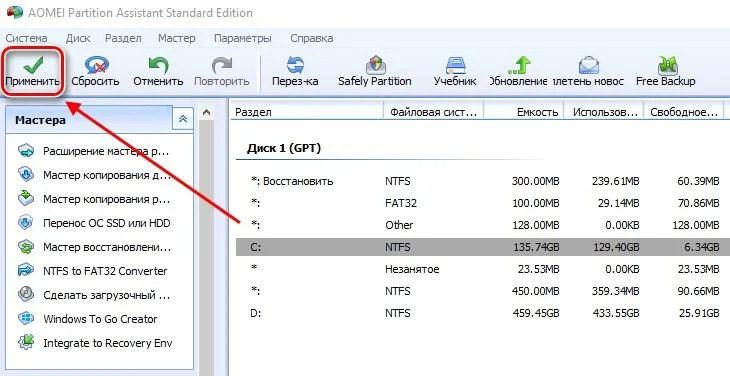Click the Мастер восстановления icon

click(26, 247)
